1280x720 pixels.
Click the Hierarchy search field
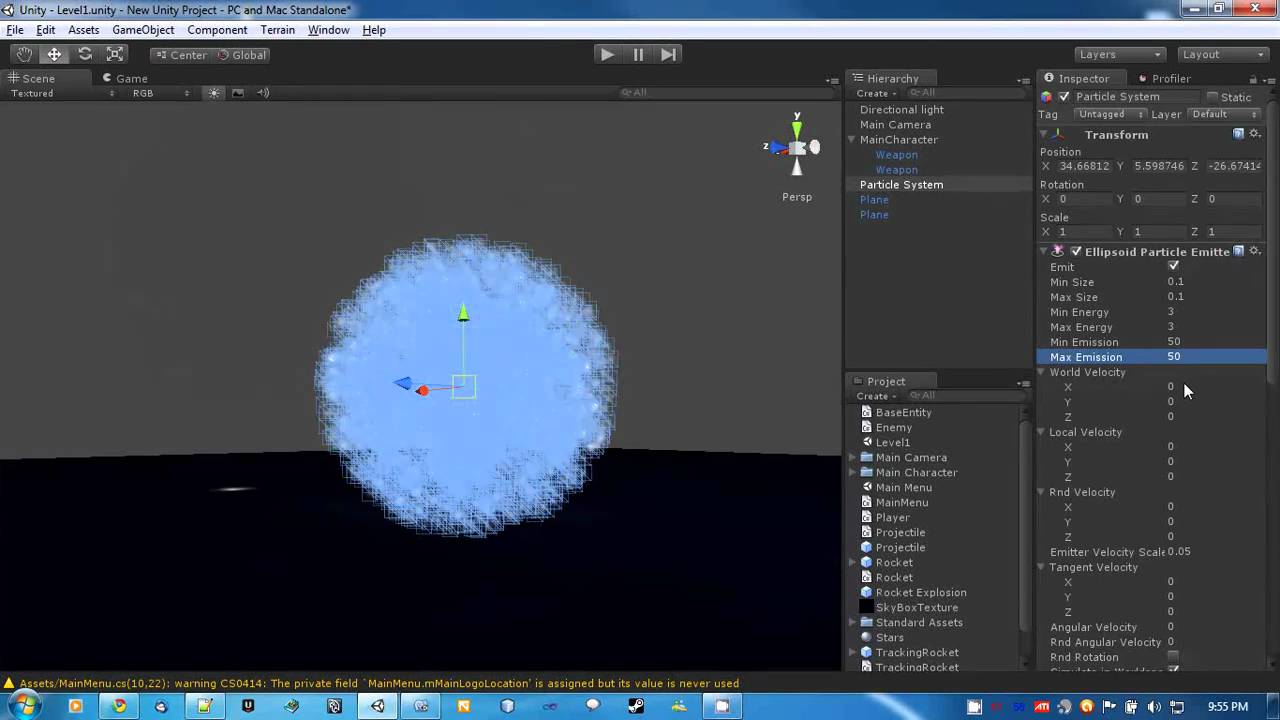[965, 93]
